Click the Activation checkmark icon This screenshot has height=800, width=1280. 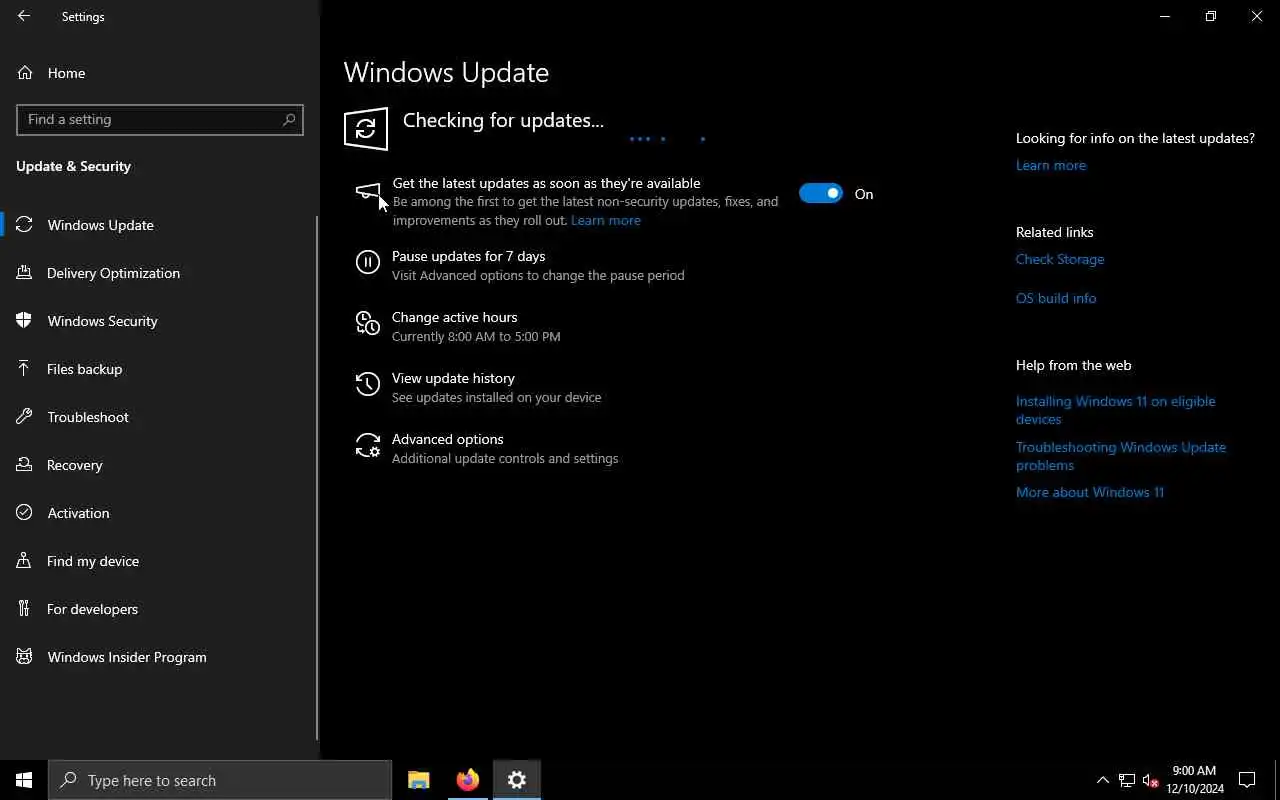coord(24,513)
